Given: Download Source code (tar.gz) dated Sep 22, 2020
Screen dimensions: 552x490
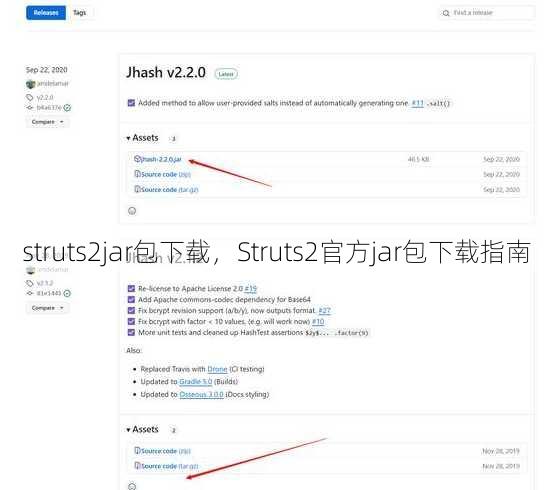Looking at the screenshot, I should click(170, 190).
